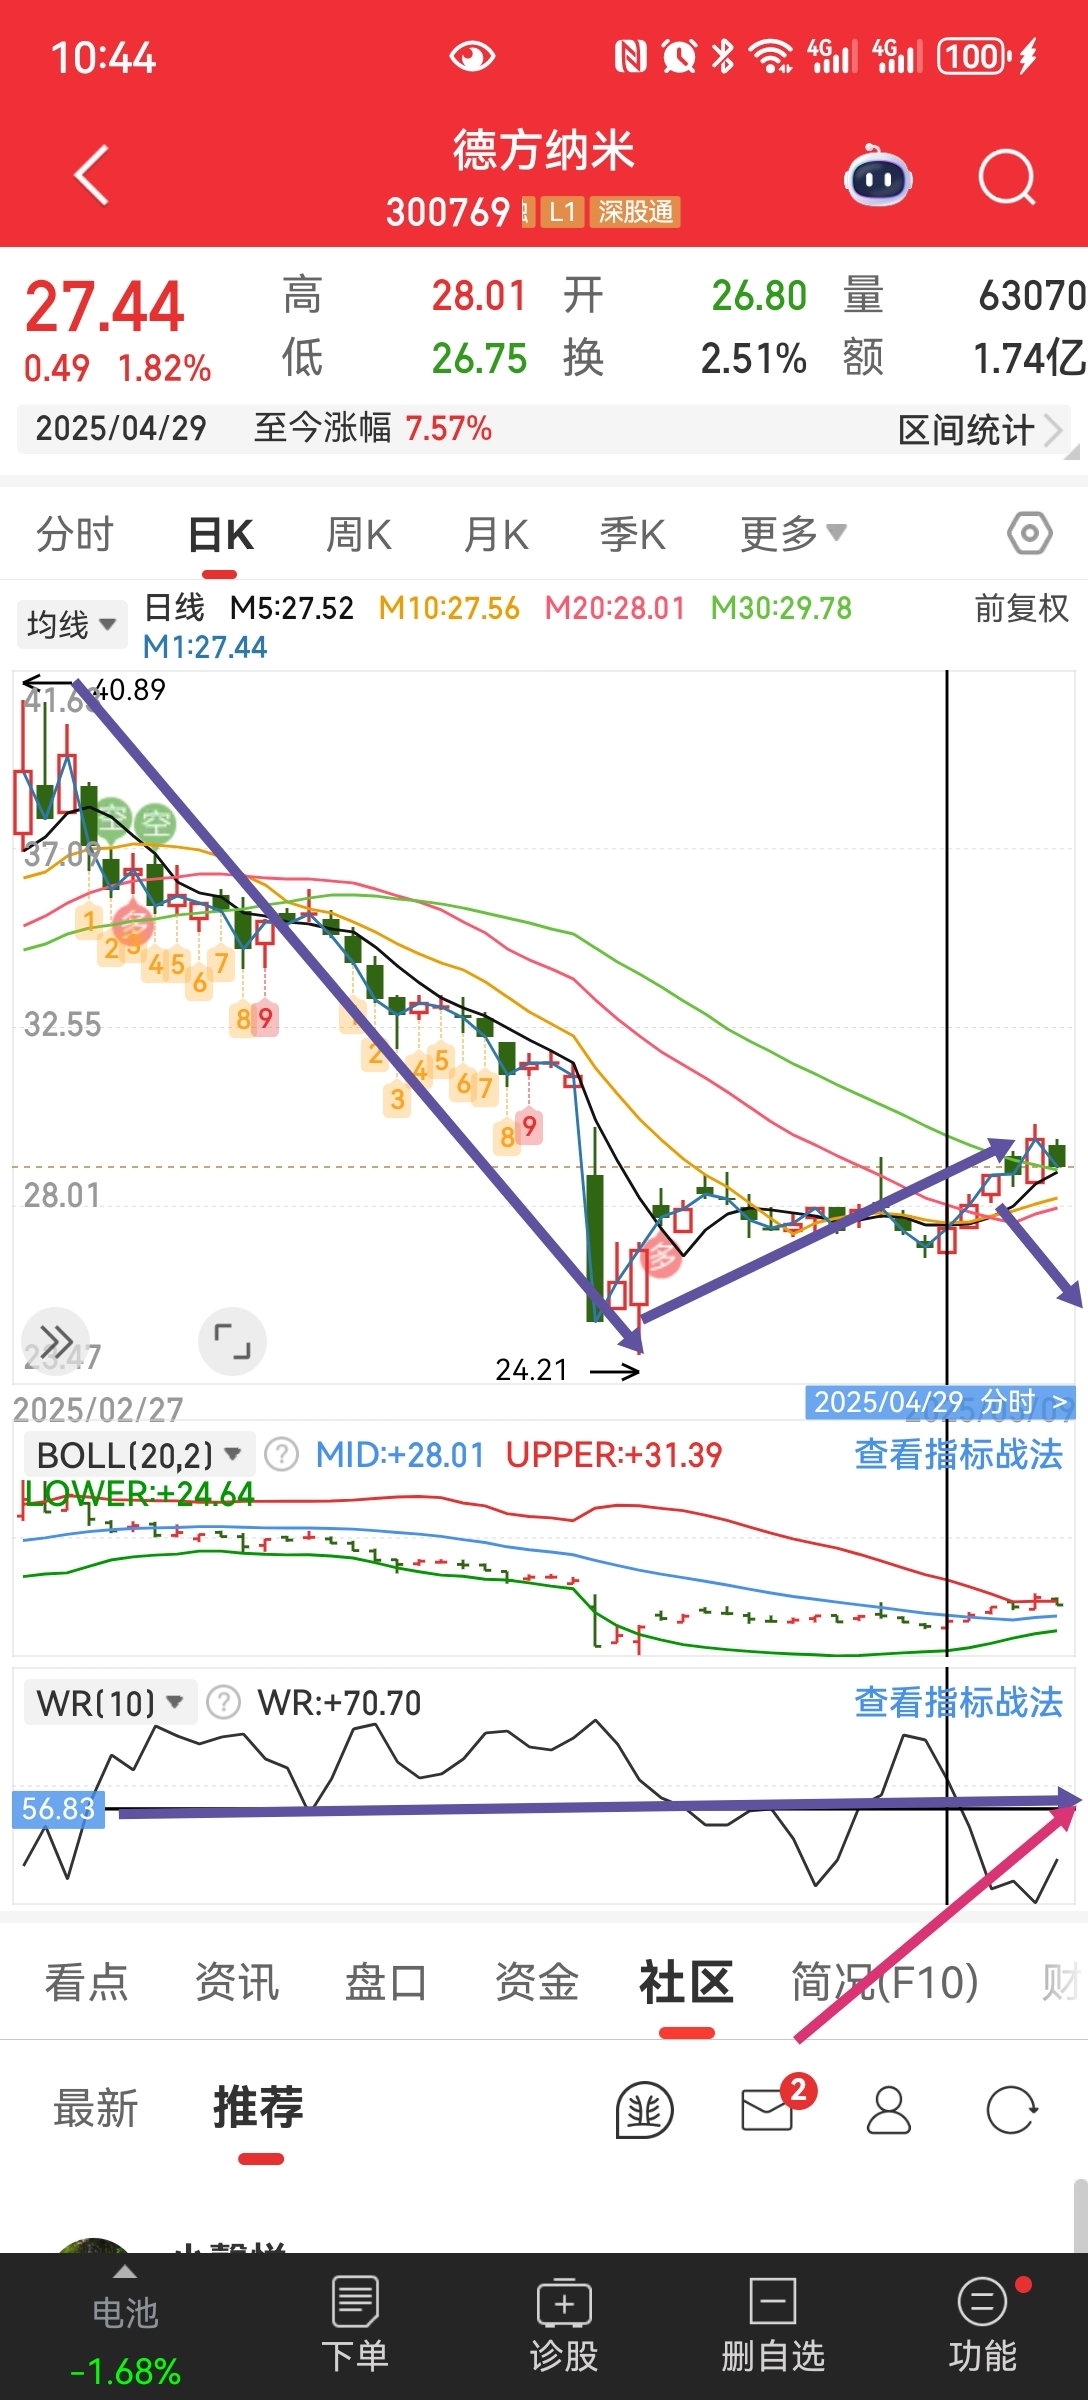
Task: Tap the 深股通 badge
Action: coord(635,212)
